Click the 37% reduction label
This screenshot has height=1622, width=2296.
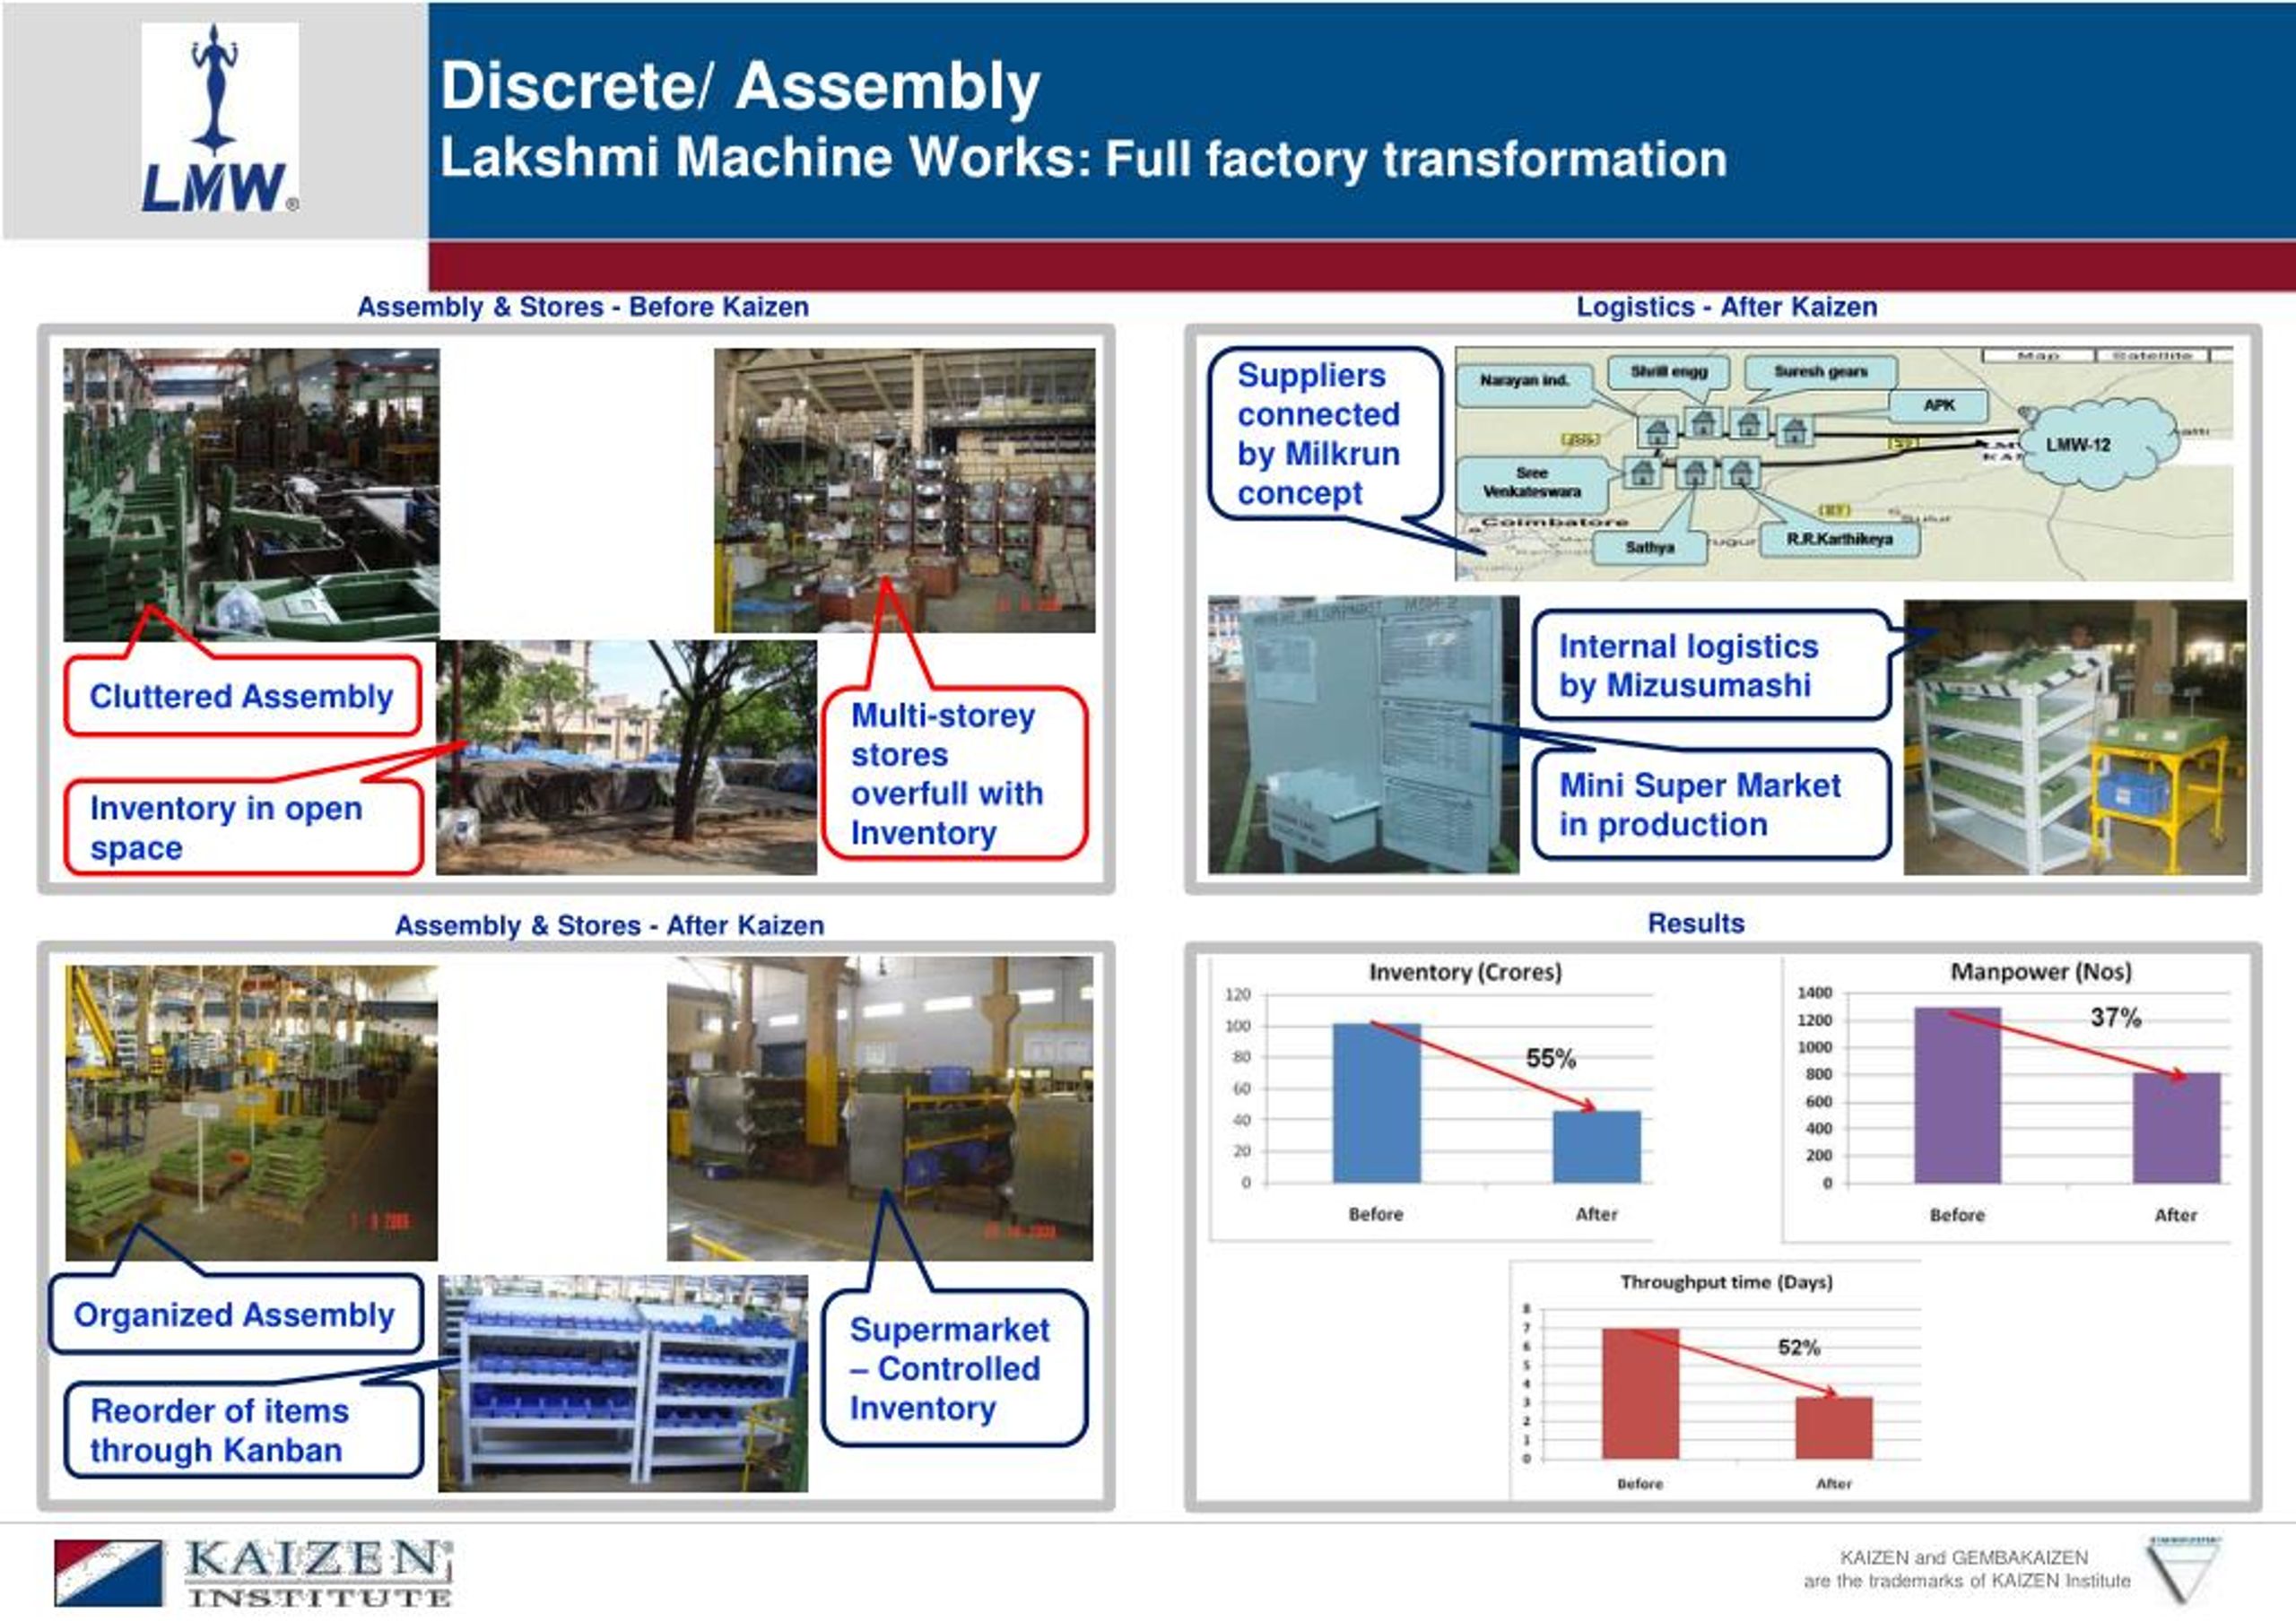click(x=2116, y=1018)
